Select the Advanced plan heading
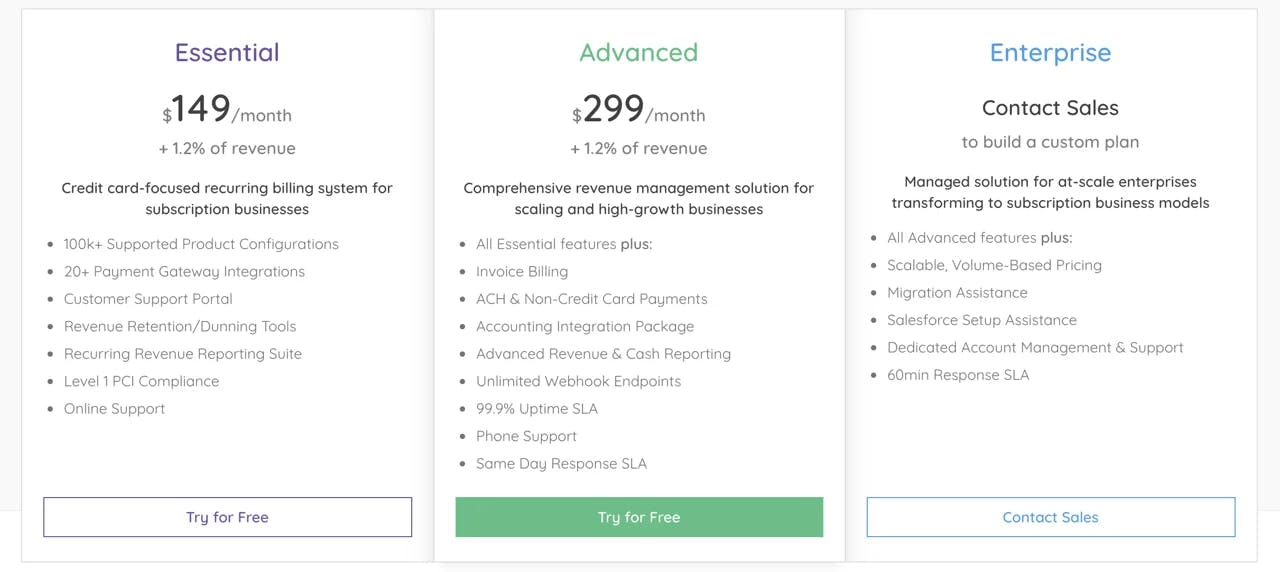 639,52
